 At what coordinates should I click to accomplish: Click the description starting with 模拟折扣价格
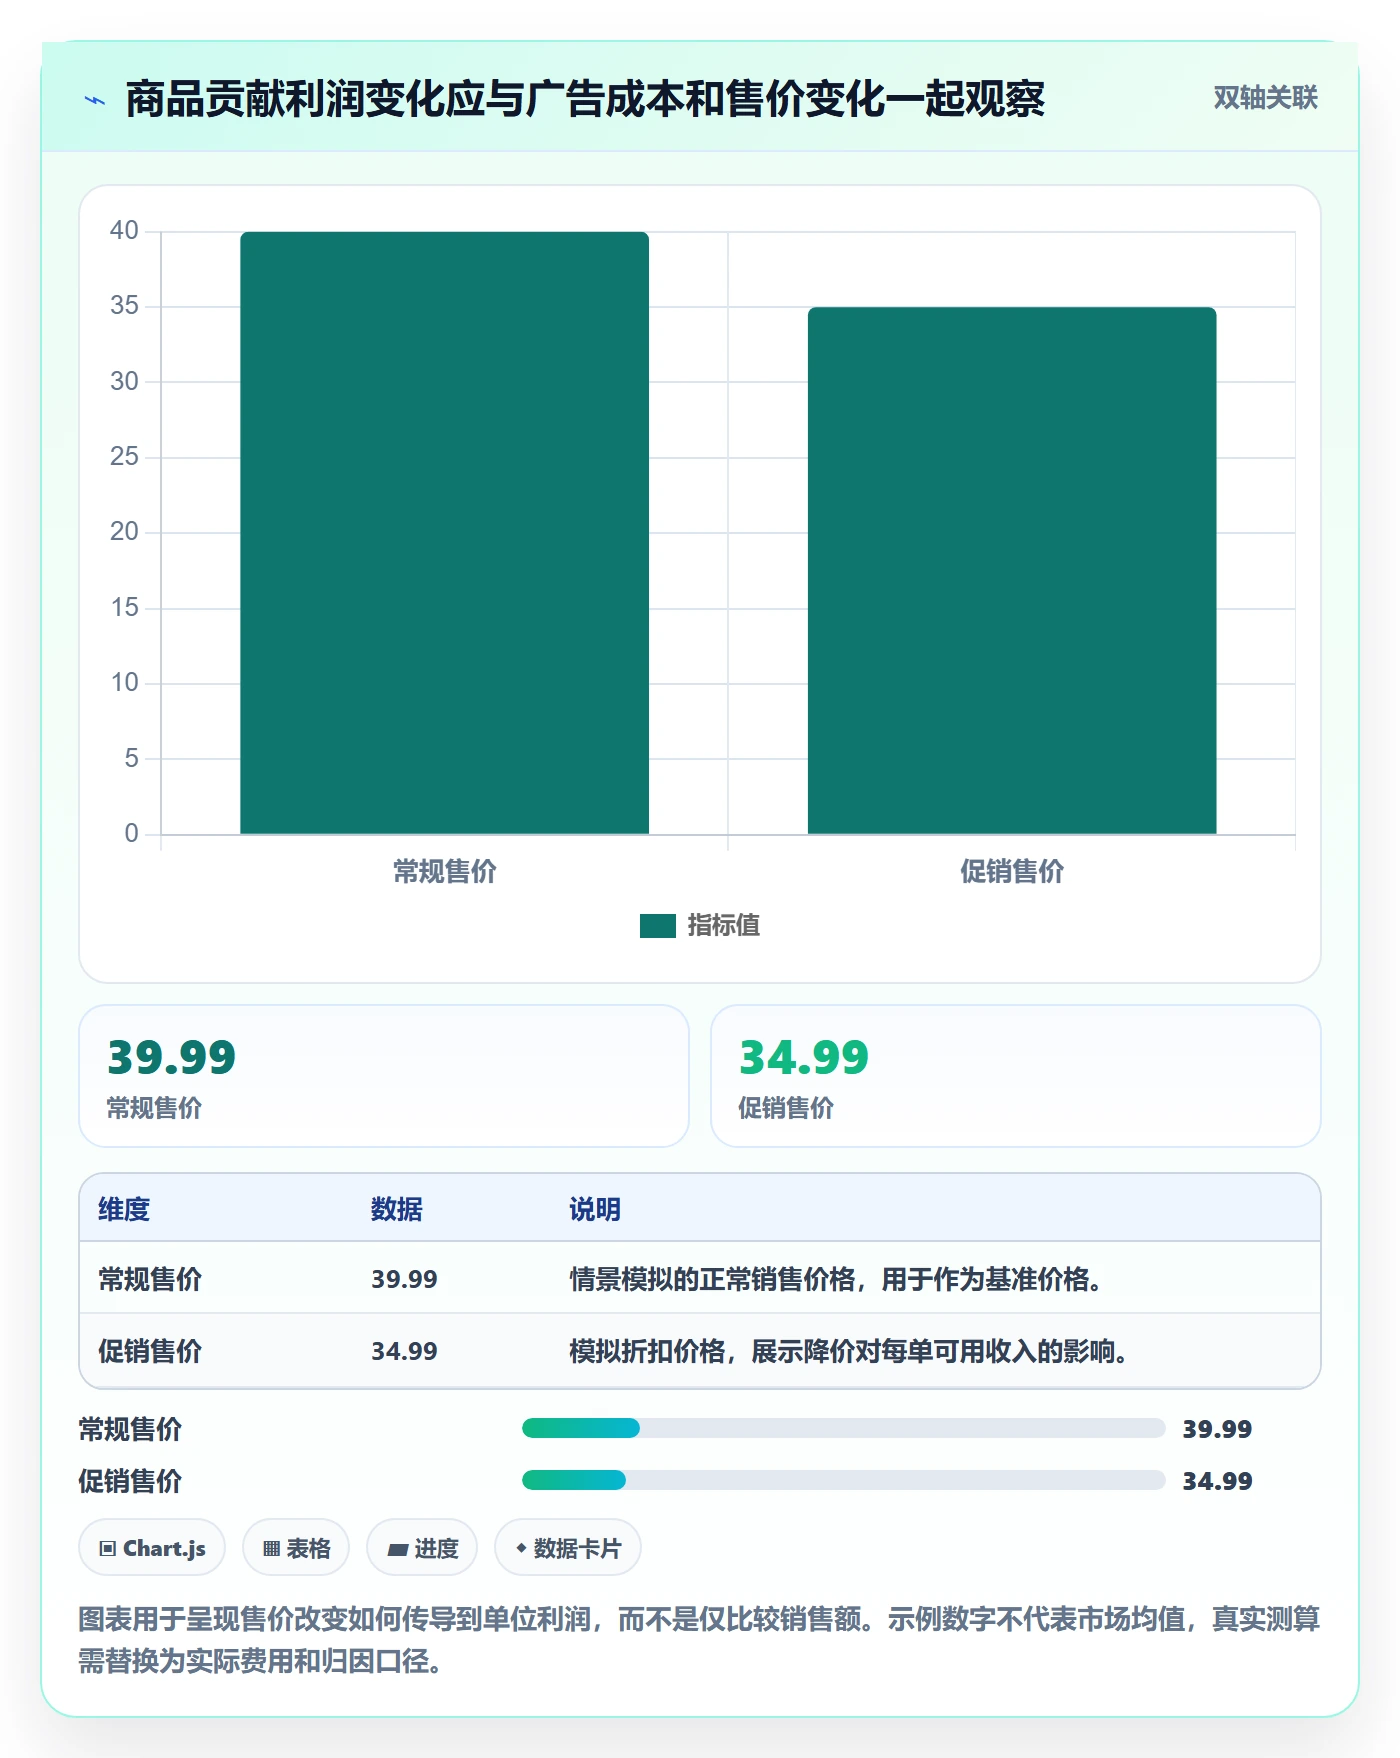849,1351
